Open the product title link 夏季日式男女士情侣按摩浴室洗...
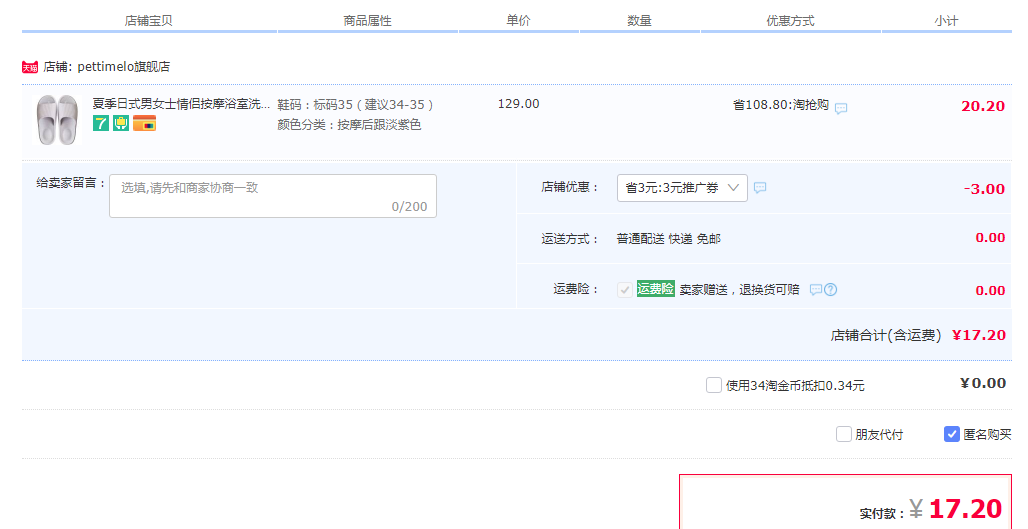The height and width of the screenshot is (529, 1028). pos(181,104)
